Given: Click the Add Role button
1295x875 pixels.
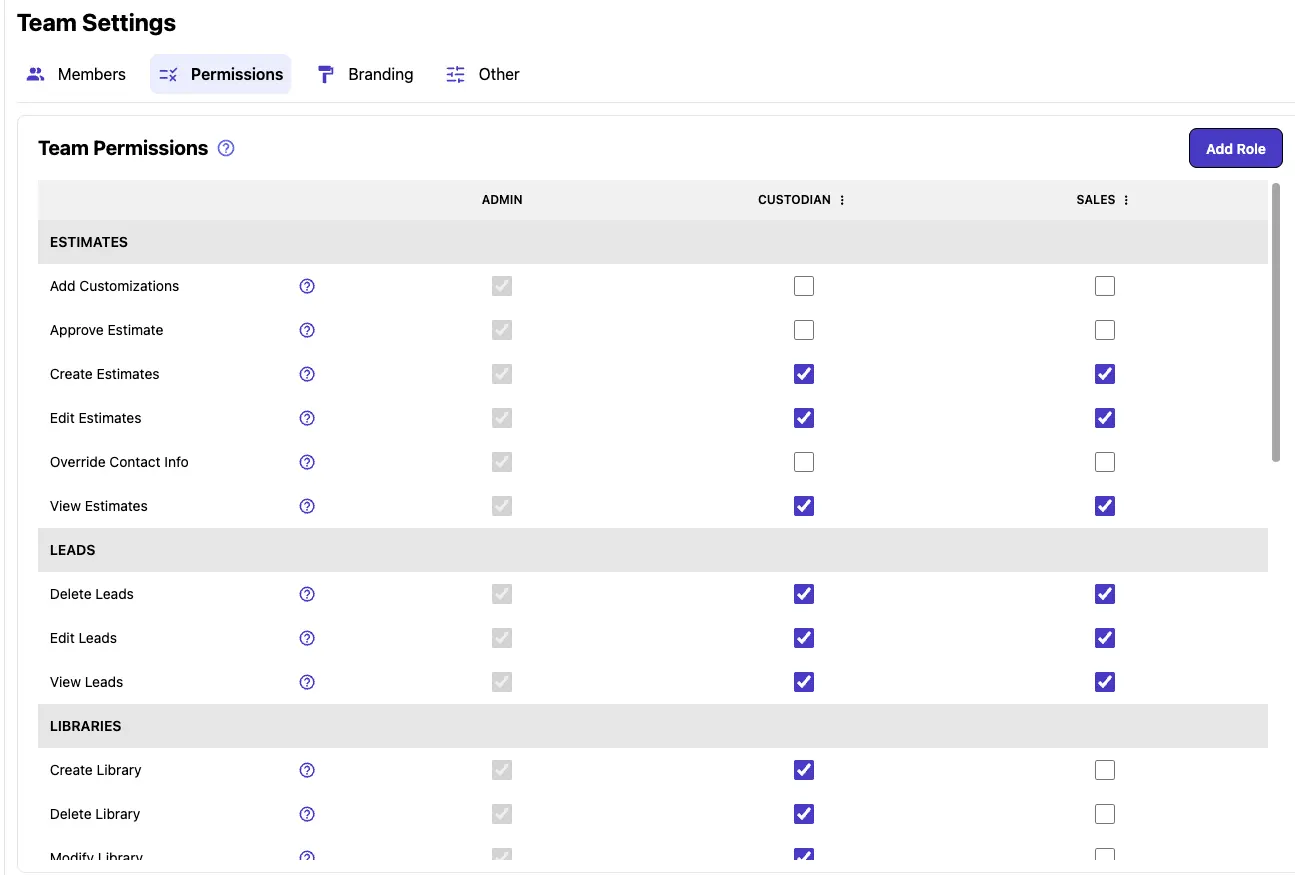Looking at the screenshot, I should tap(1235, 149).
